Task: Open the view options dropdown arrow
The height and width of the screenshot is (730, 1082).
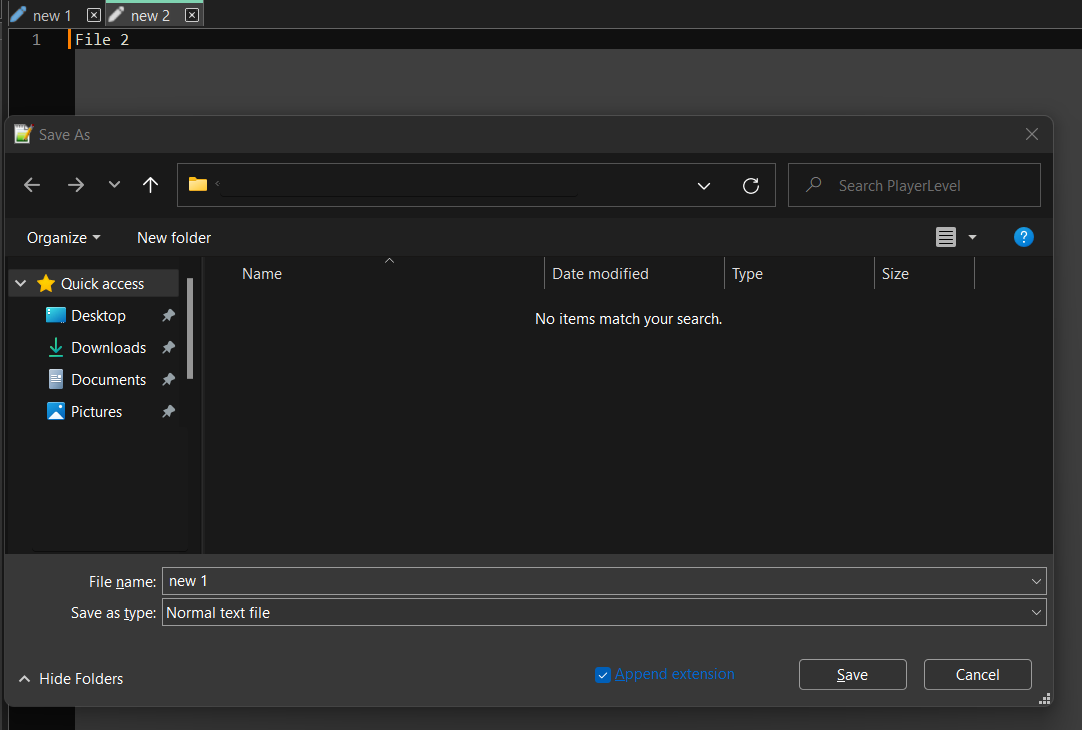Action: coord(972,237)
